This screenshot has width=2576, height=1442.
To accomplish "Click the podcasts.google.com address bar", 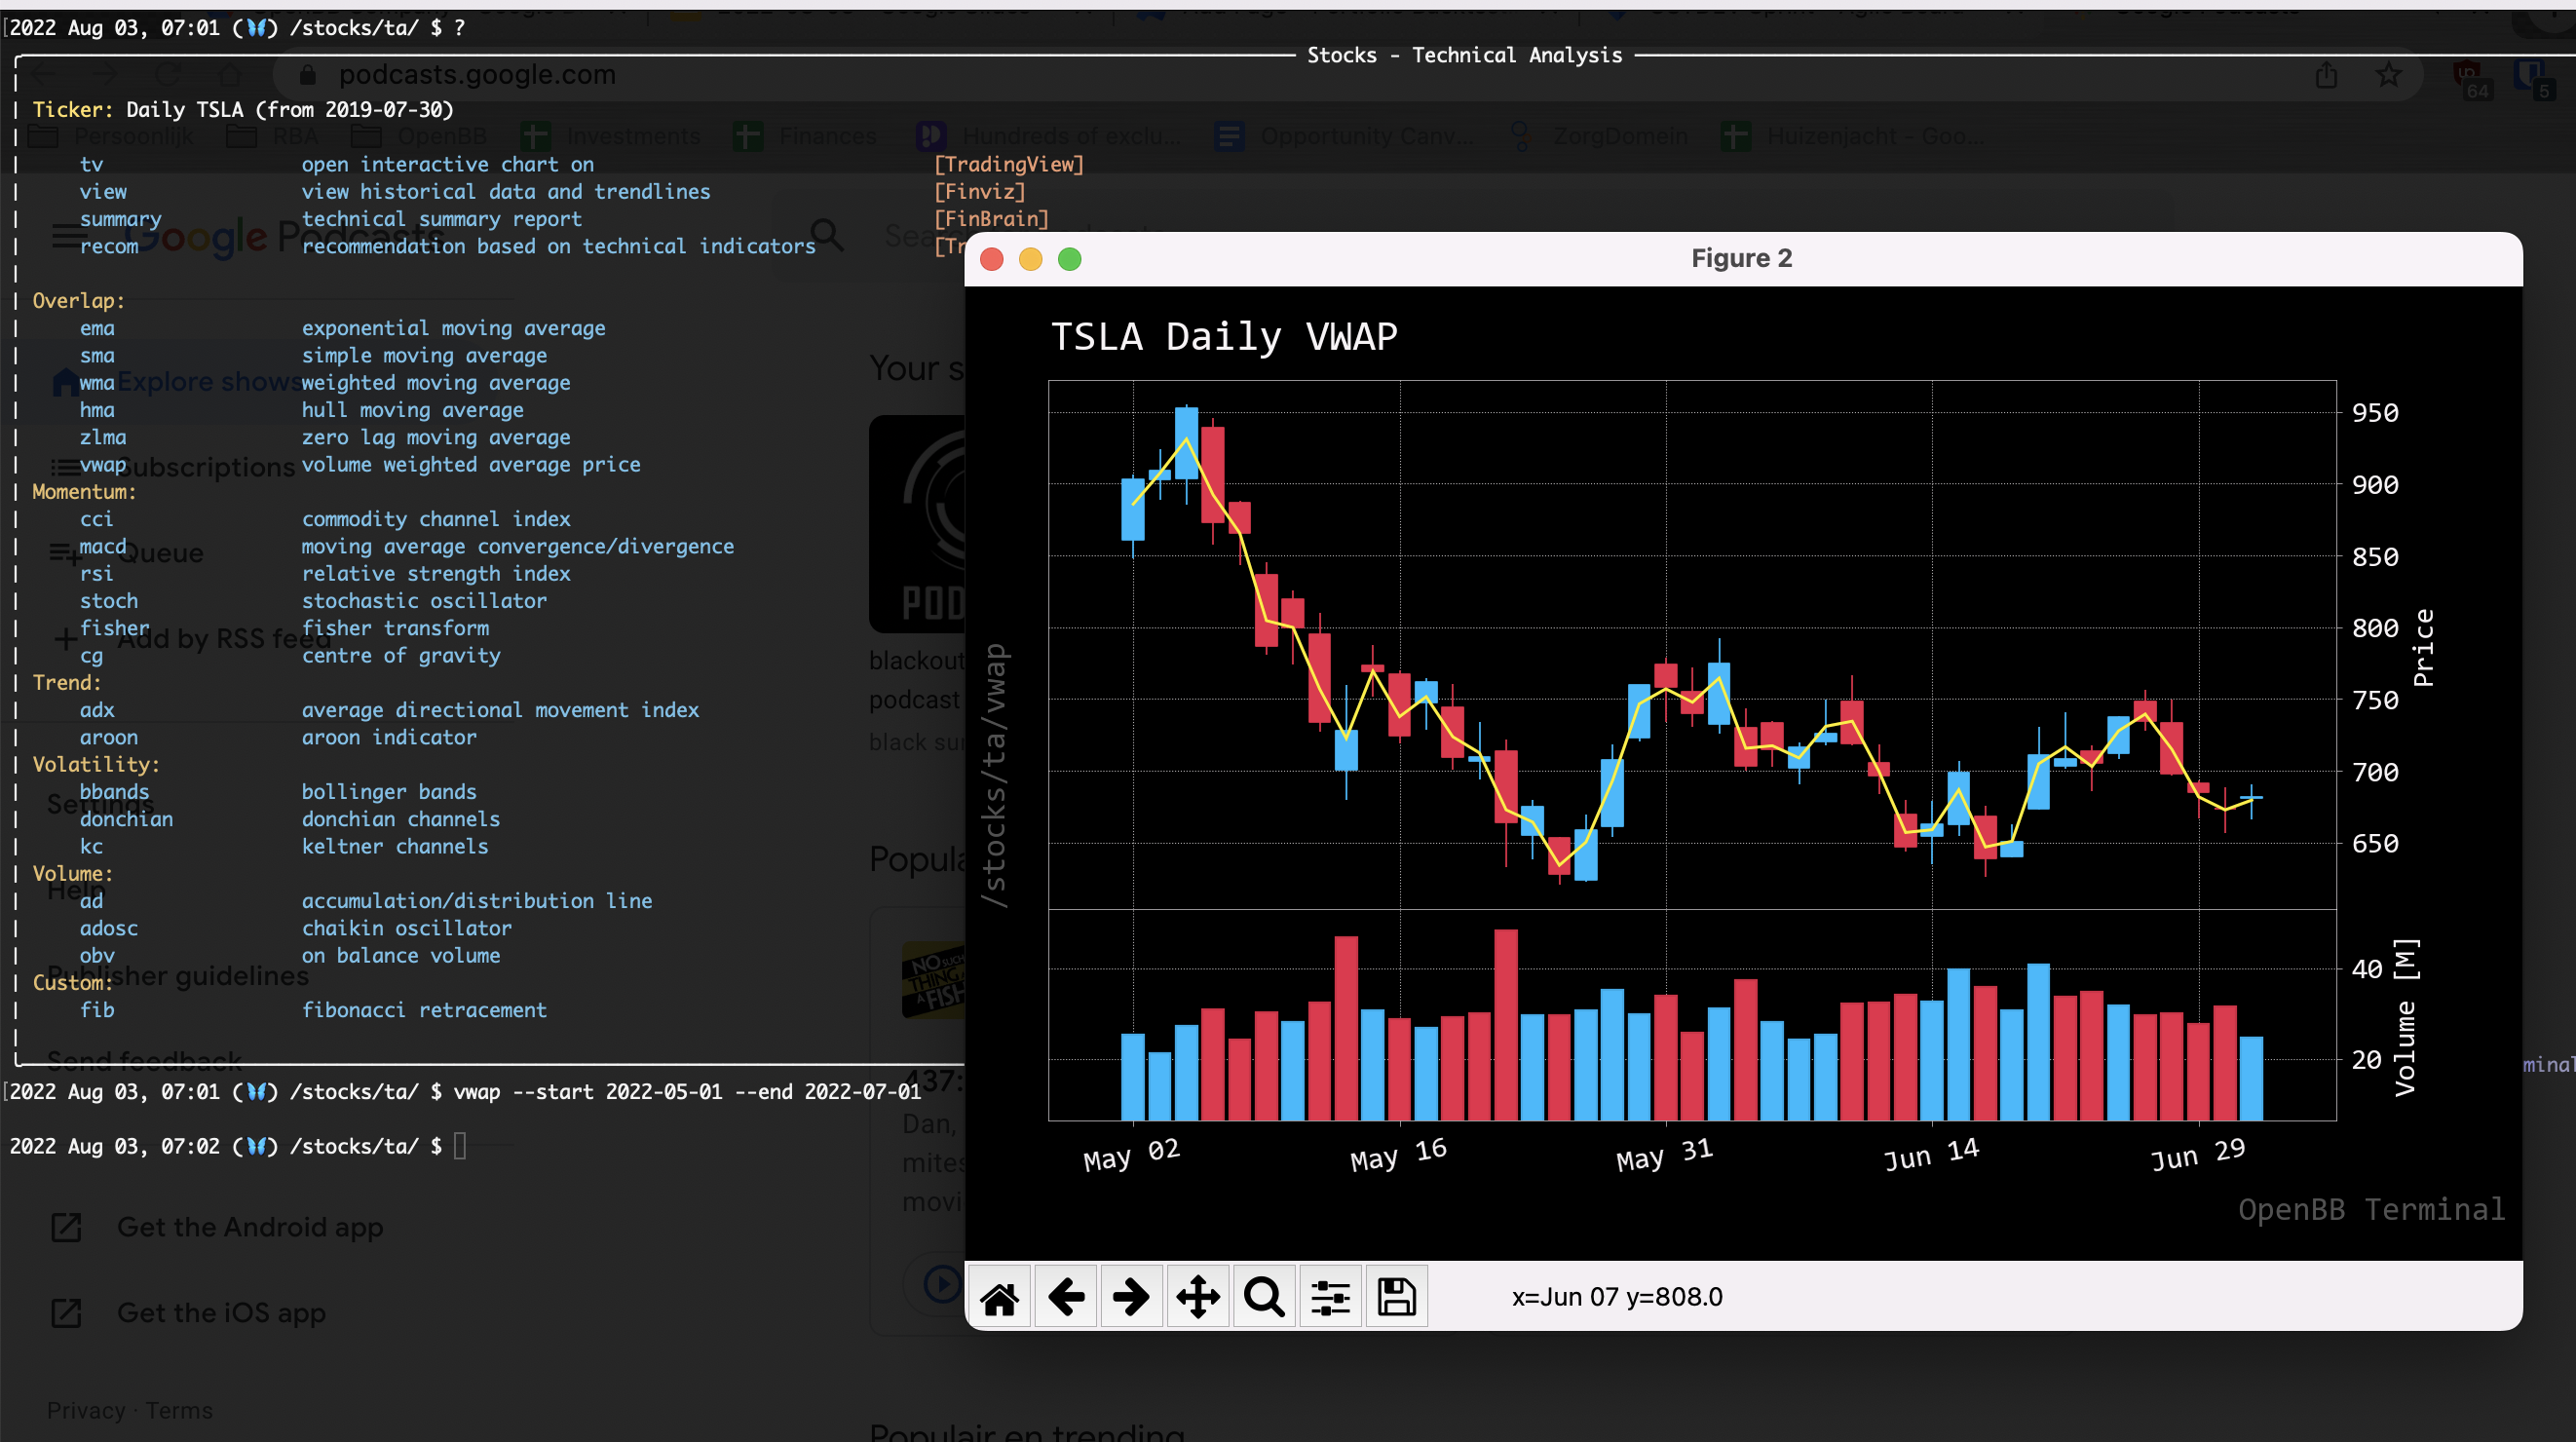I will coord(477,75).
